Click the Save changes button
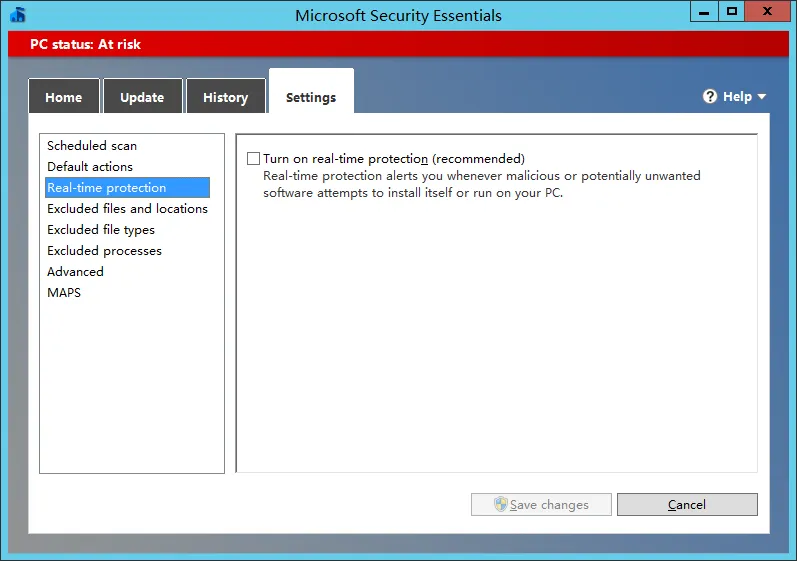 pos(541,505)
